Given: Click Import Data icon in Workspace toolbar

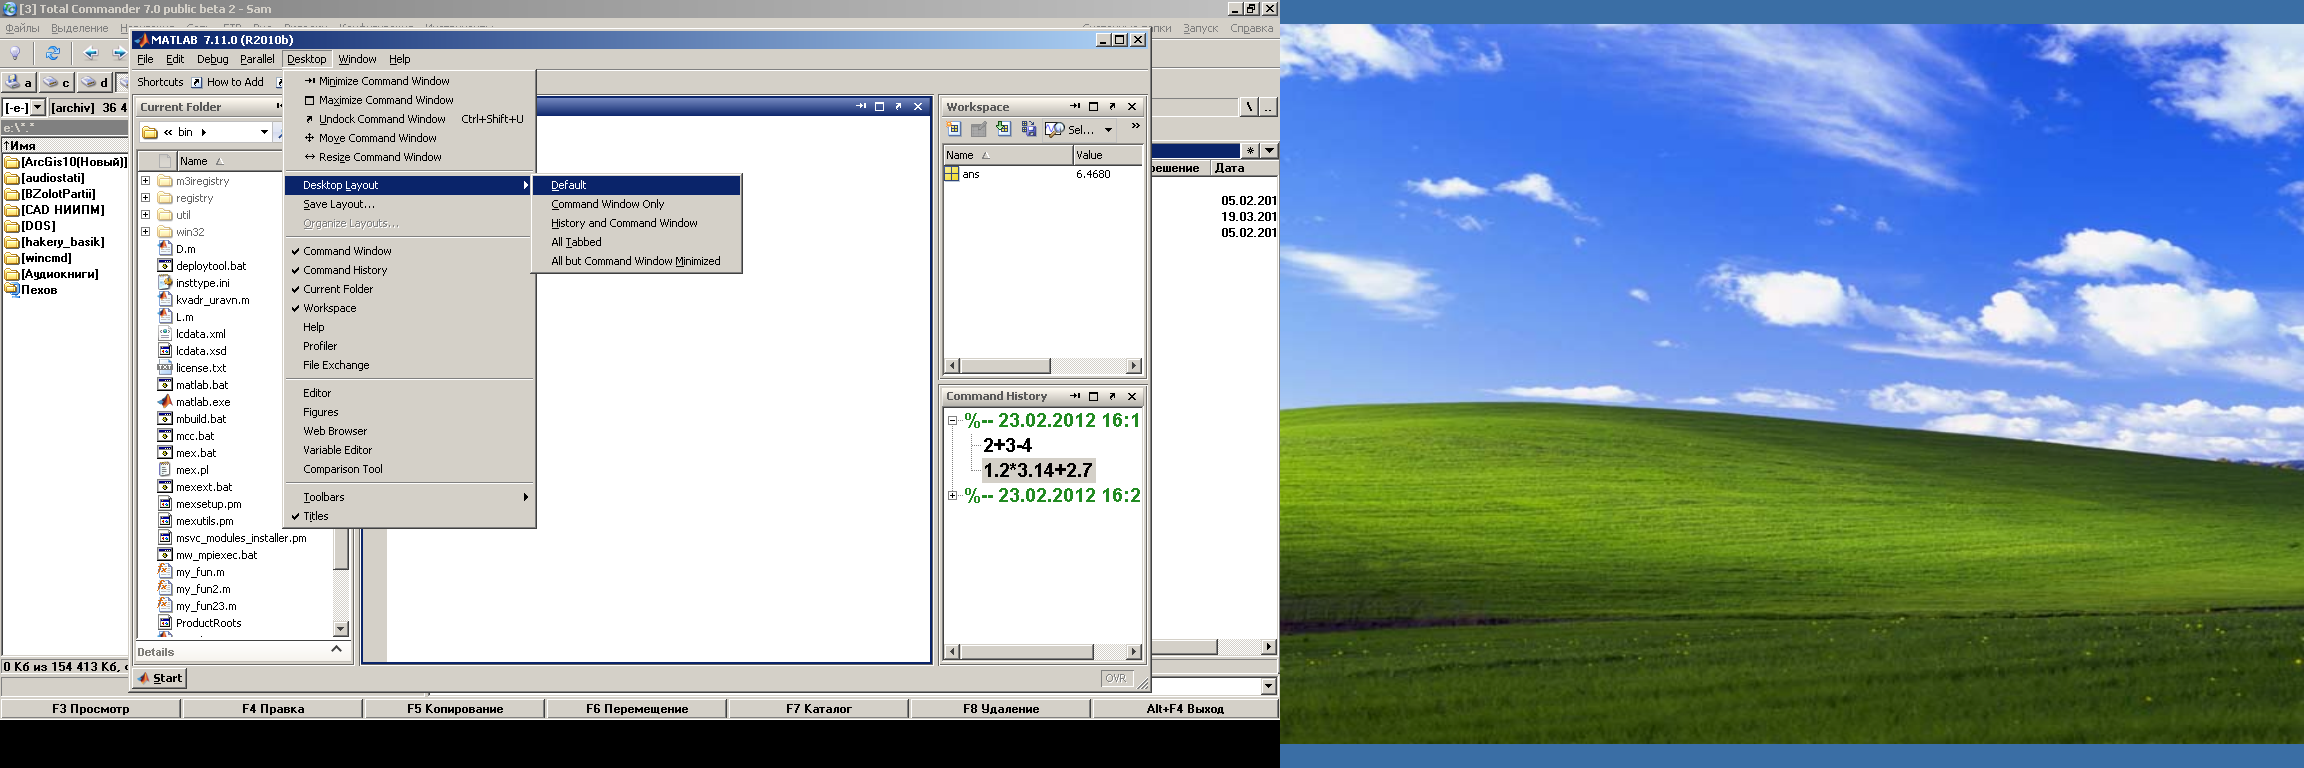Looking at the screenshot, I should tap(1003, 129).
